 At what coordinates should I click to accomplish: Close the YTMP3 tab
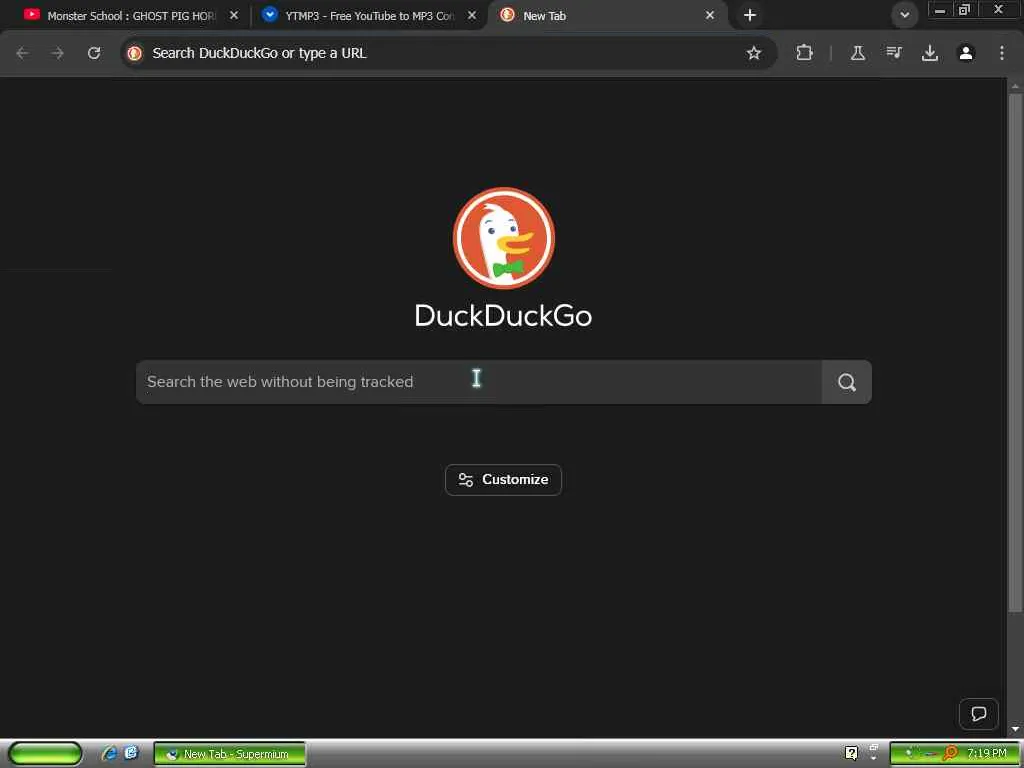click(472, 15)
